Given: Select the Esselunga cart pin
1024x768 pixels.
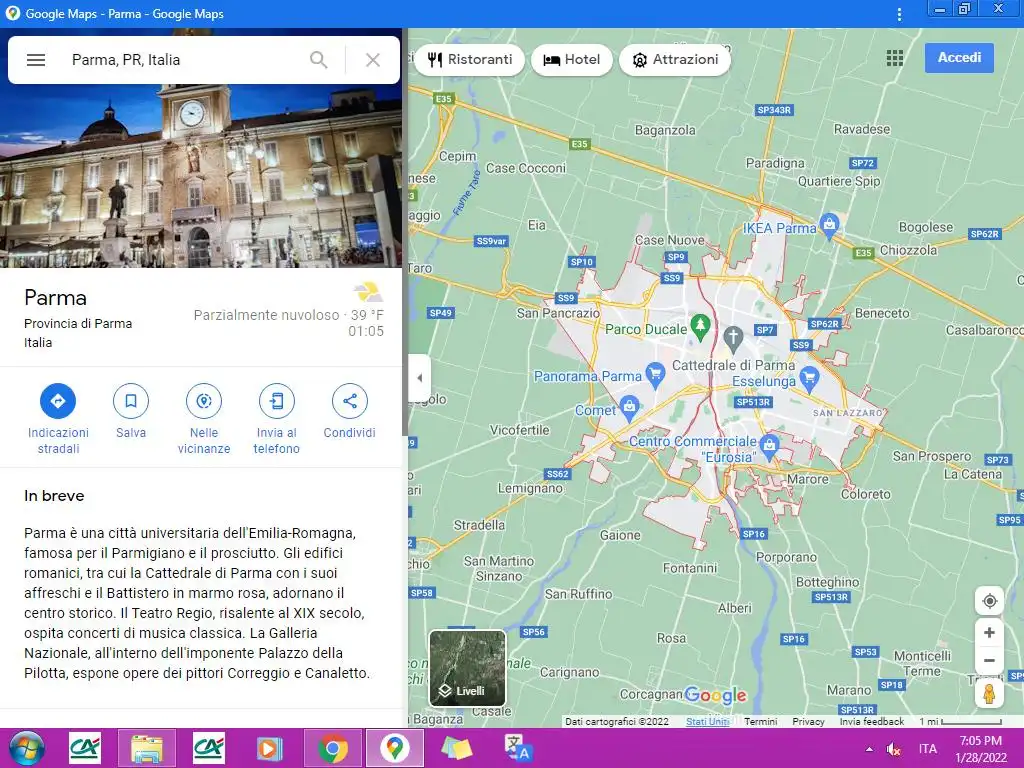Looking at the screenshot, I should click(x=809, y=378).
